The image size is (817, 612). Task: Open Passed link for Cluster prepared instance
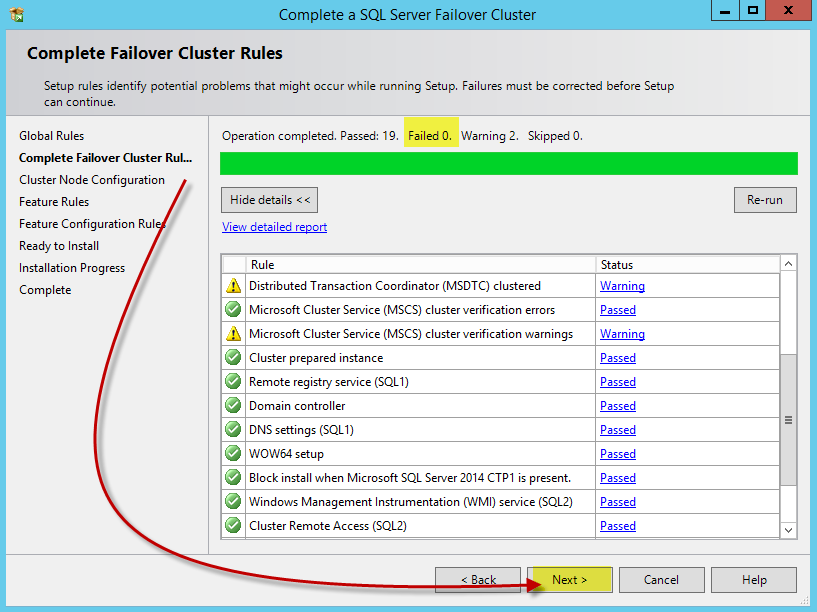click(617, 358)
